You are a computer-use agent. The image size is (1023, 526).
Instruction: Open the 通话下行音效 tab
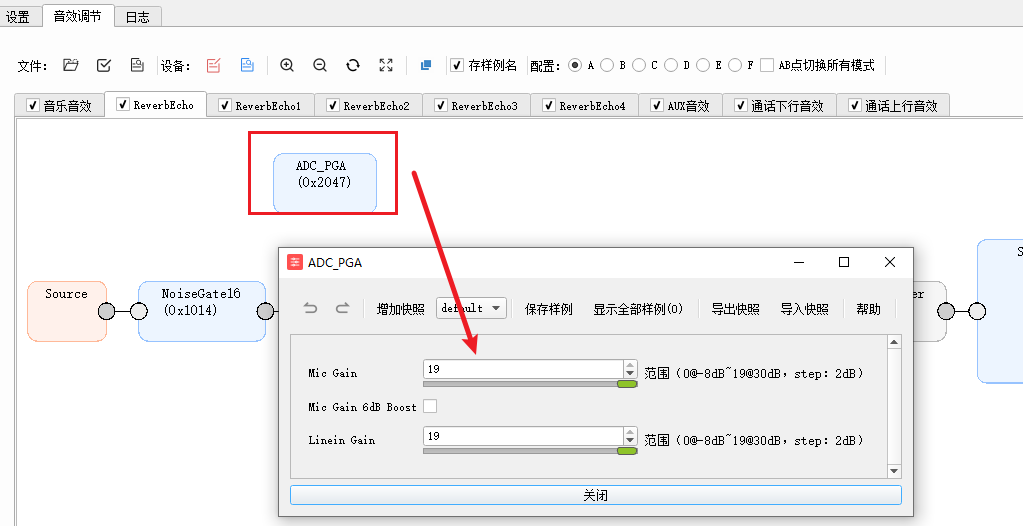click(779, 105)
